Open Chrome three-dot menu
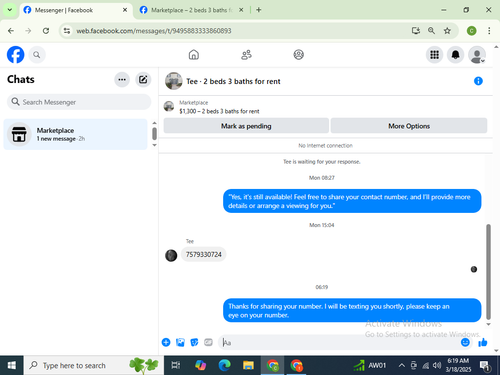 [489, 31]
